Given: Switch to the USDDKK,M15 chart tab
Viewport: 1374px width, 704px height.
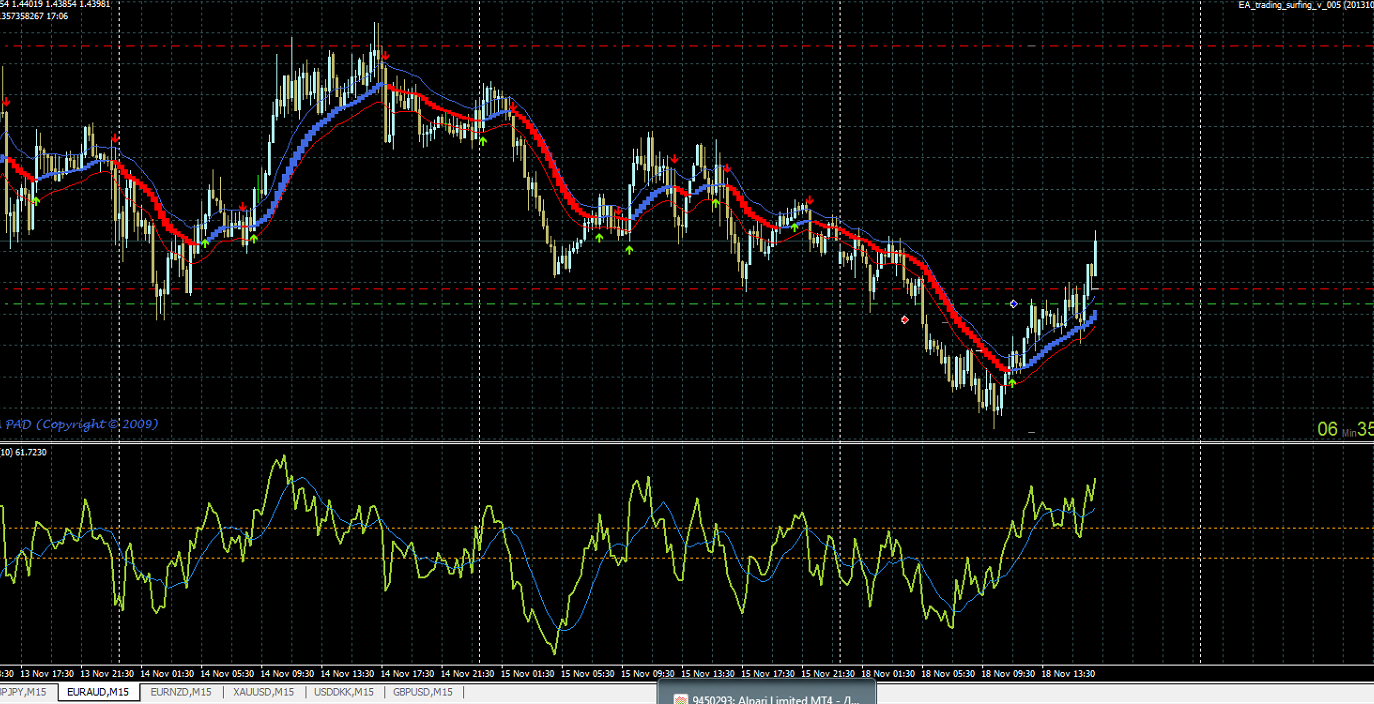Looking at the screenshot, I should (344, 692).
